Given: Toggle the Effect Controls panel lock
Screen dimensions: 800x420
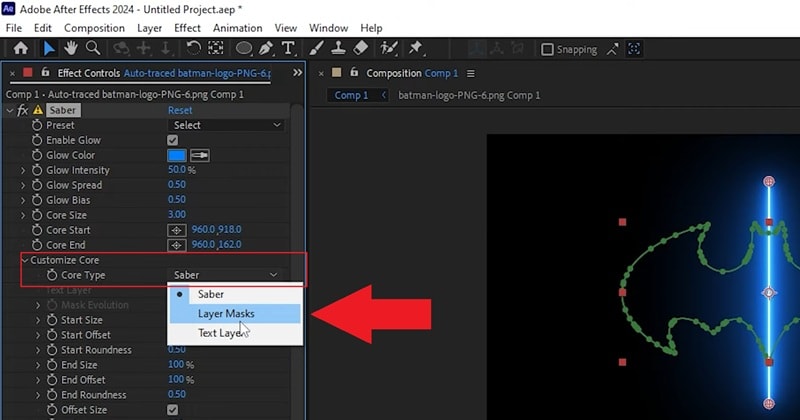Looking at the screenshot, I should [45, 72].
